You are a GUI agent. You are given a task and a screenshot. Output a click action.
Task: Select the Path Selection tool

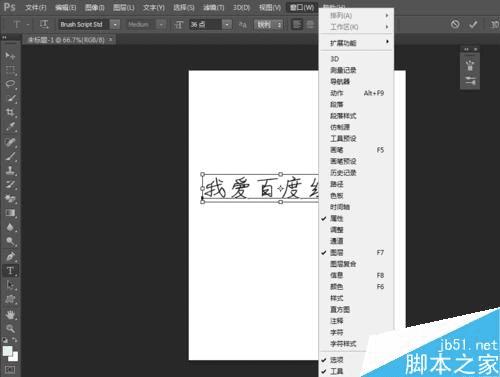point(10,285)
